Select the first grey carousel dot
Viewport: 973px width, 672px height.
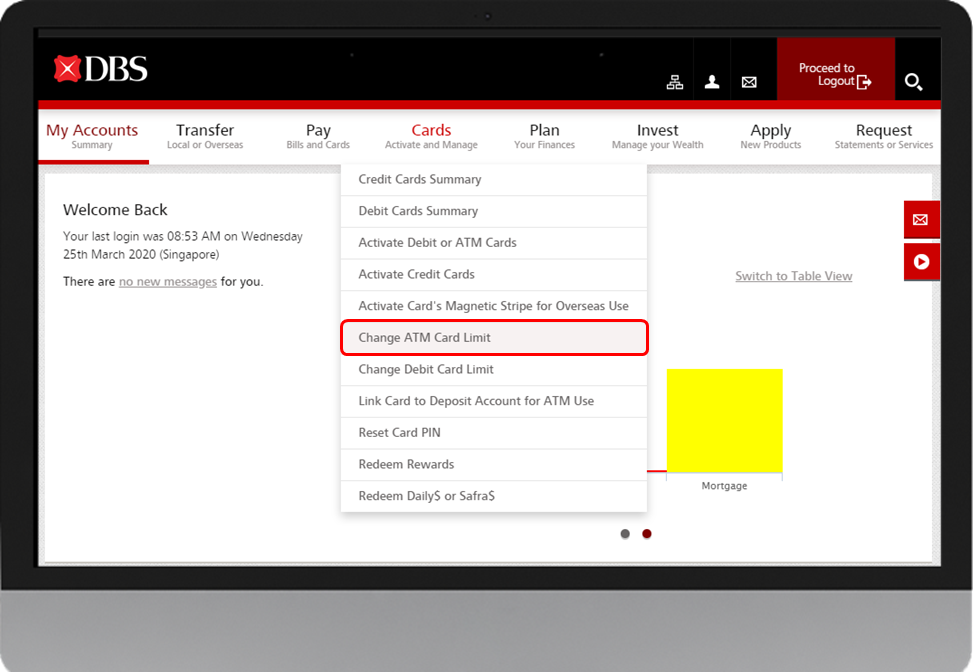[625, 534]
